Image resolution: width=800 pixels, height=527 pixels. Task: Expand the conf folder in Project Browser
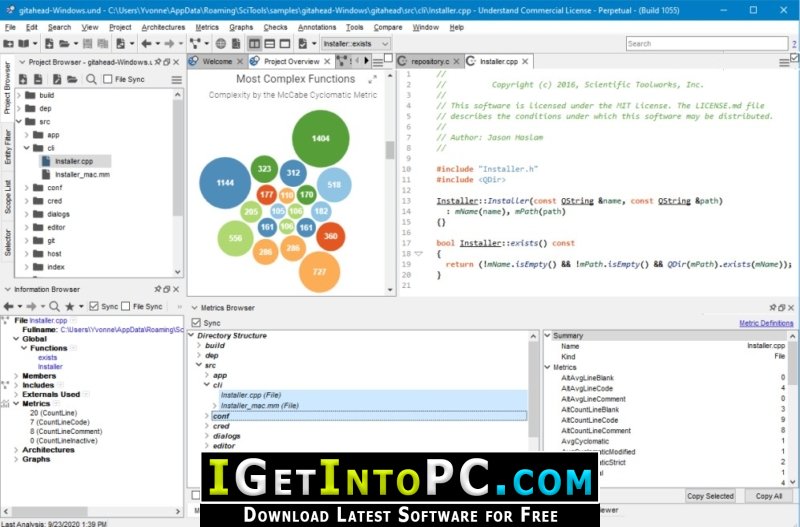(27, 188)
